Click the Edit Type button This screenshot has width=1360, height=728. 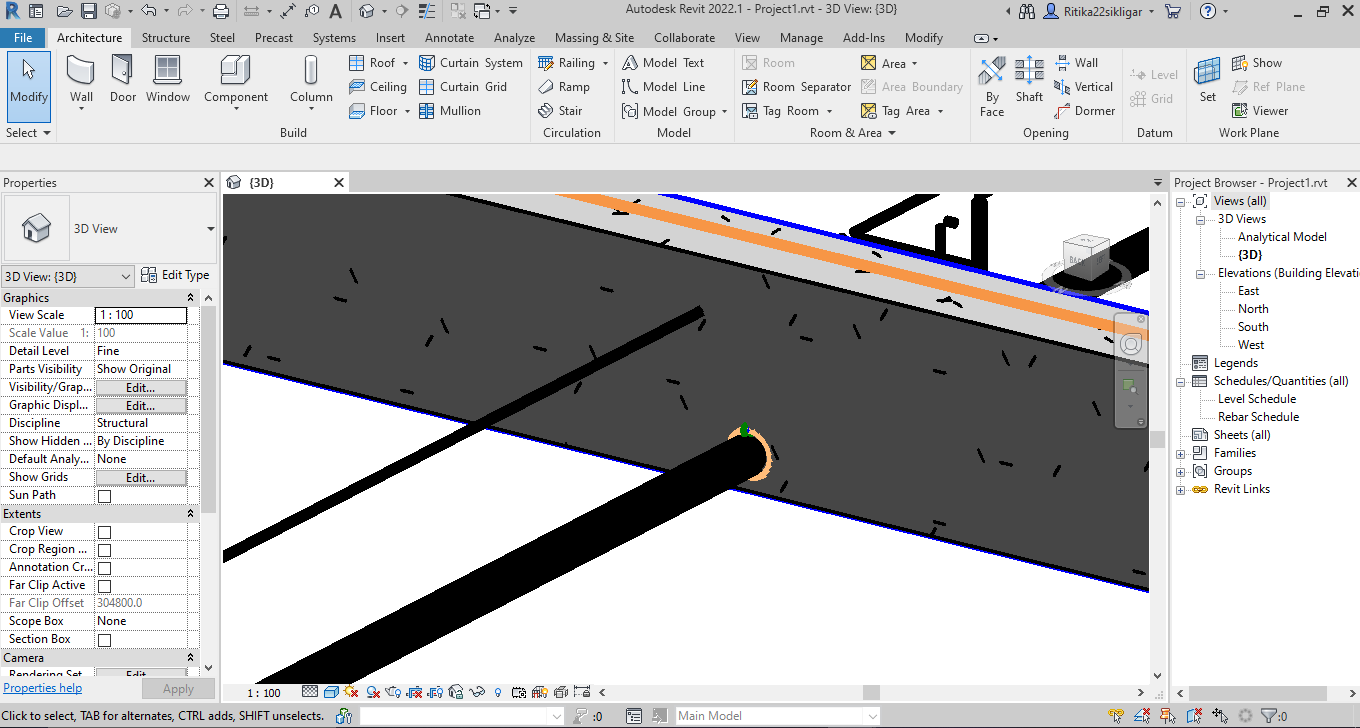(176, 275)
